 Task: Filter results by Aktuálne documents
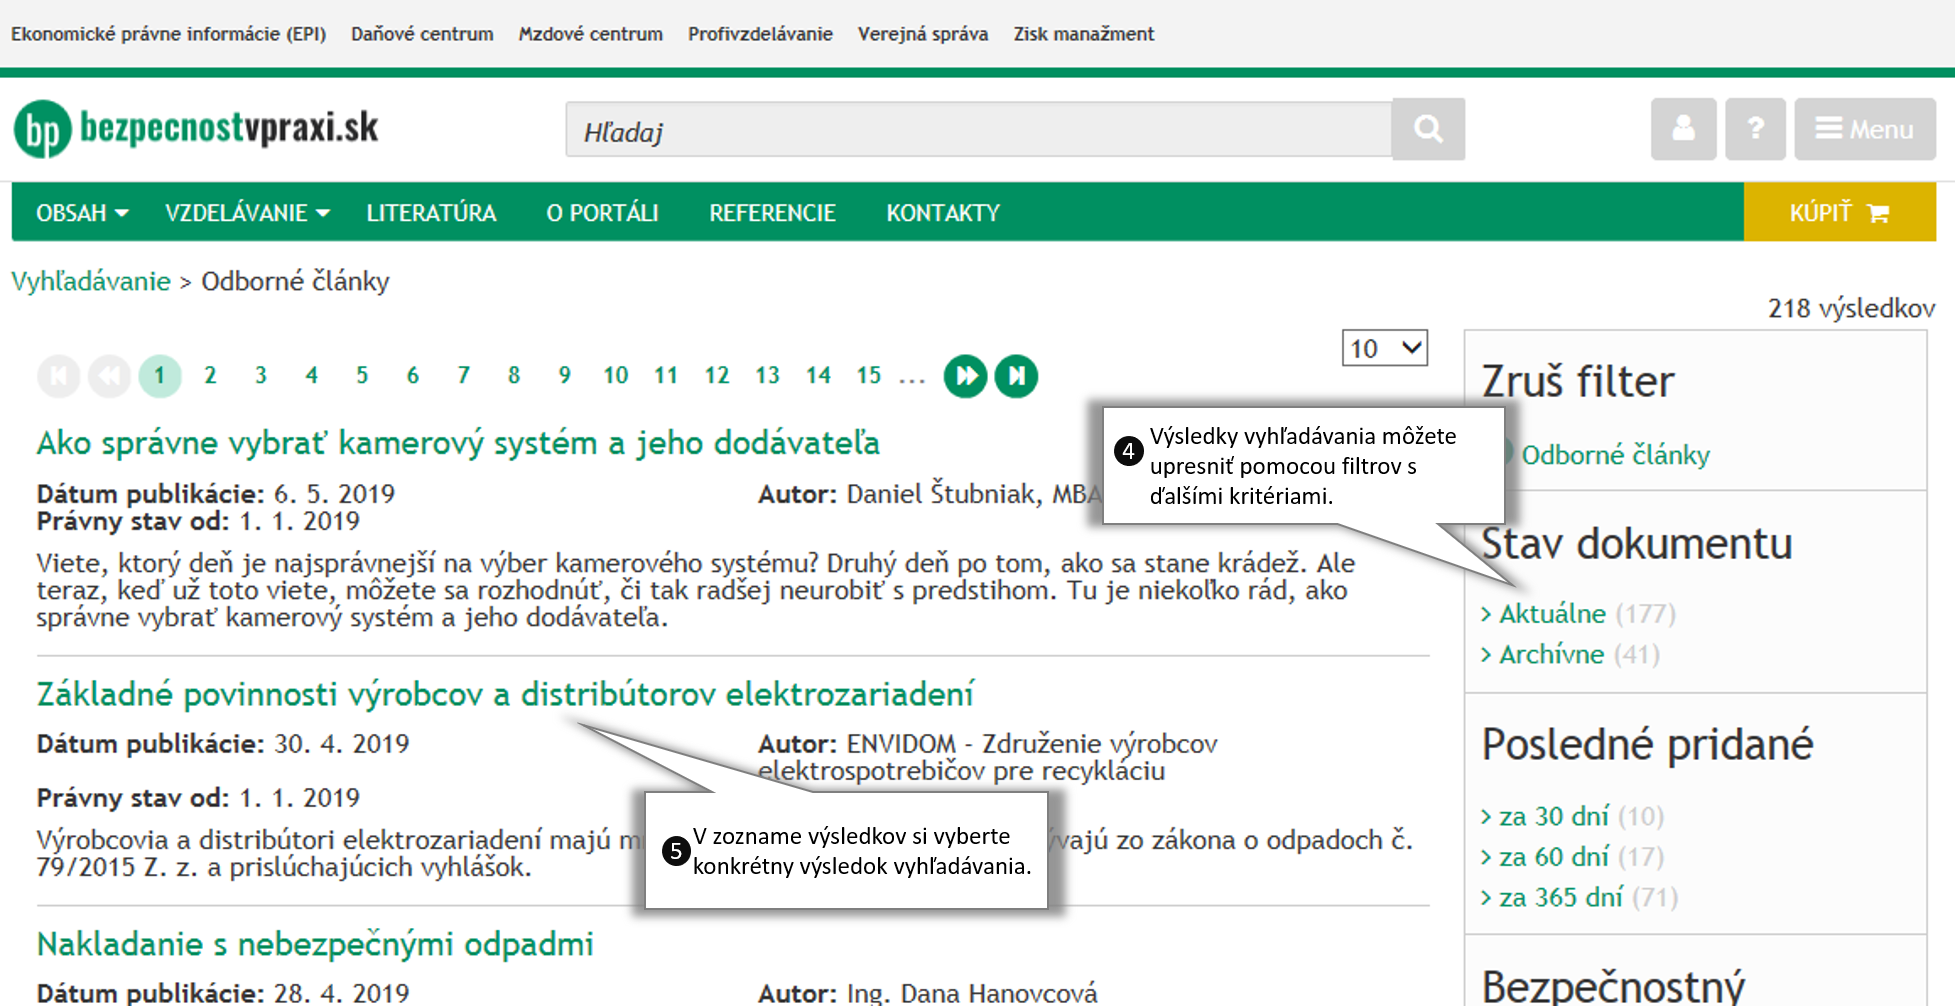[1552, 613]
